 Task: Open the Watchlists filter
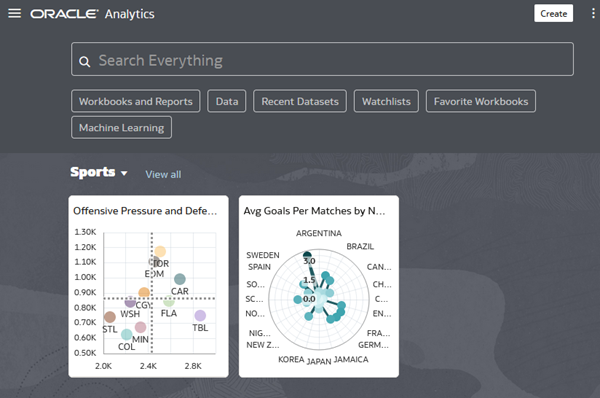(386, 101)
